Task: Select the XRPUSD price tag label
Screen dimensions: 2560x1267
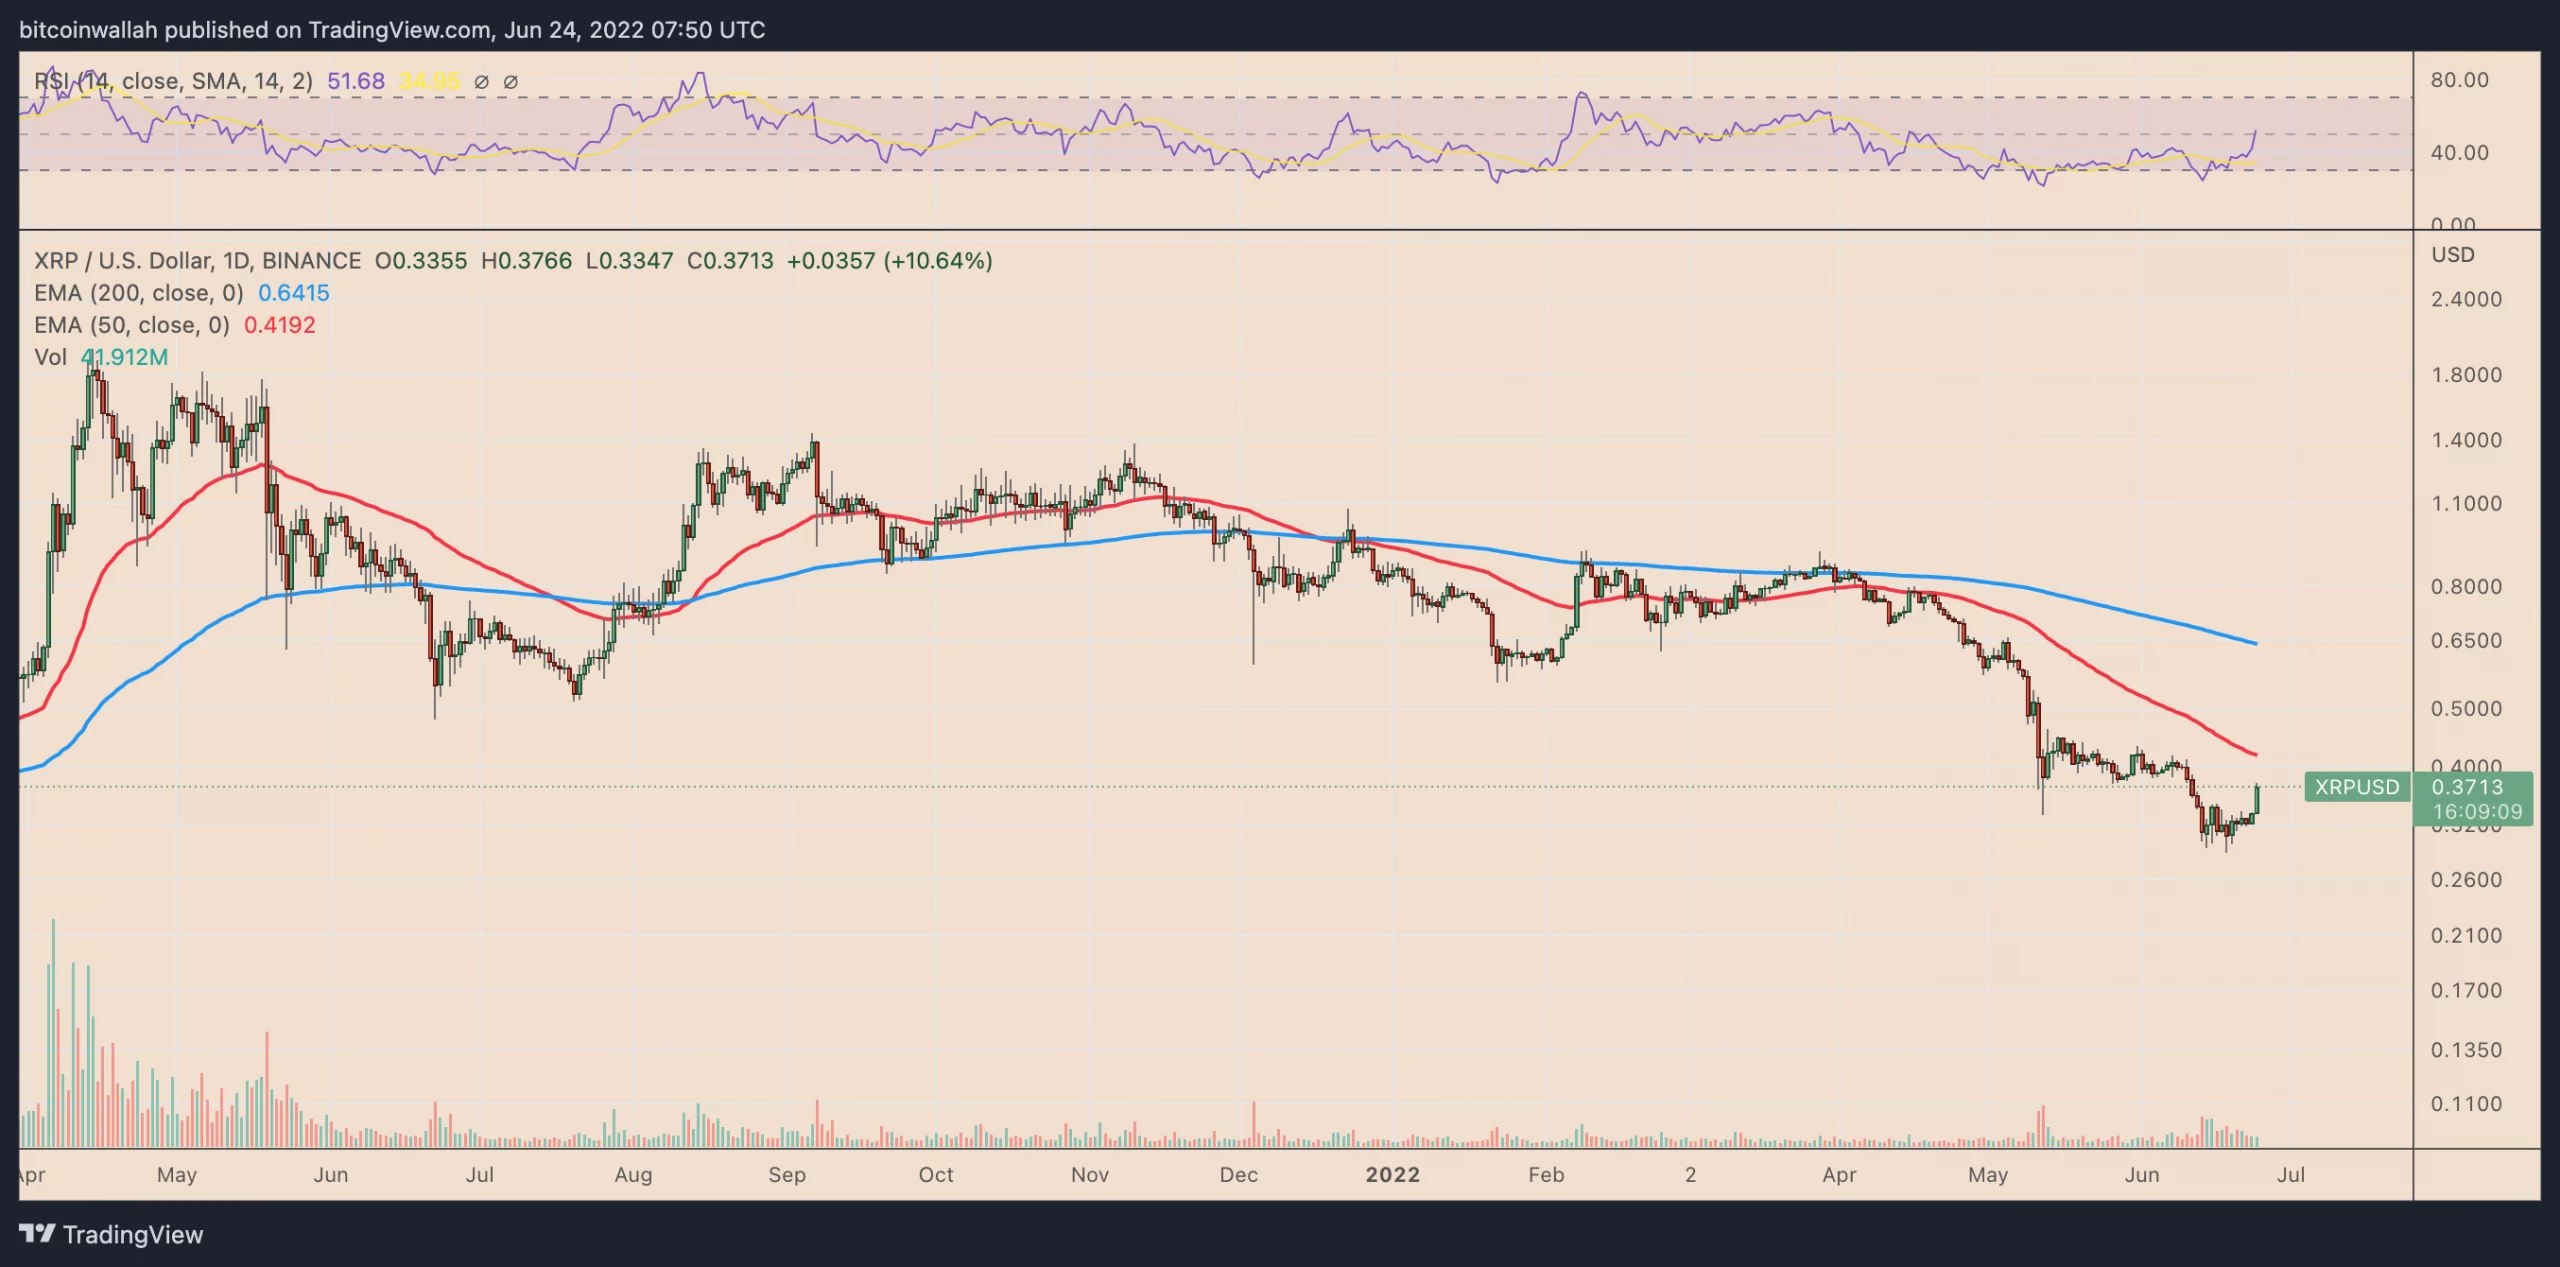Action: 2357,787
